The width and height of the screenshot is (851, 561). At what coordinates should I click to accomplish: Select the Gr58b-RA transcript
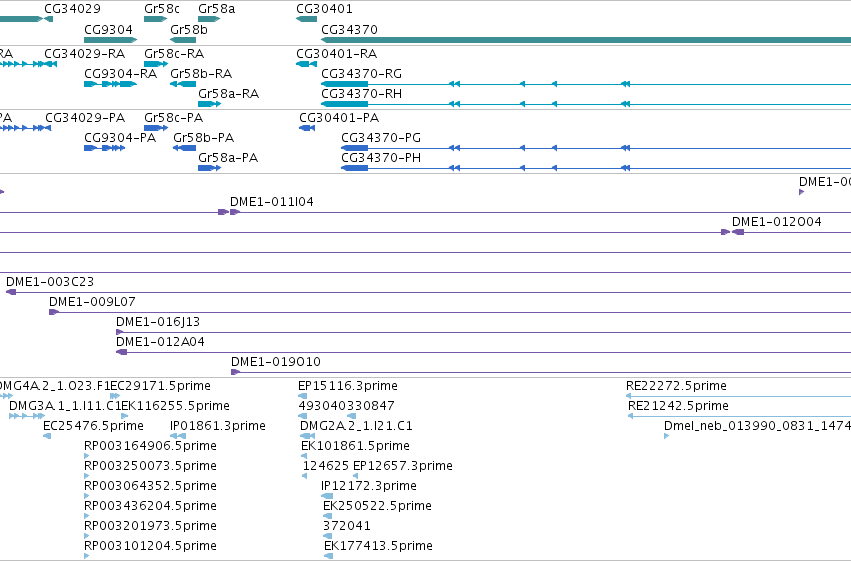point(201,74)
